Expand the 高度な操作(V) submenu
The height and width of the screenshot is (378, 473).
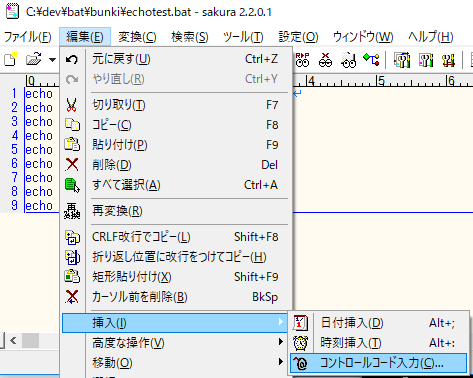point(175,343)
